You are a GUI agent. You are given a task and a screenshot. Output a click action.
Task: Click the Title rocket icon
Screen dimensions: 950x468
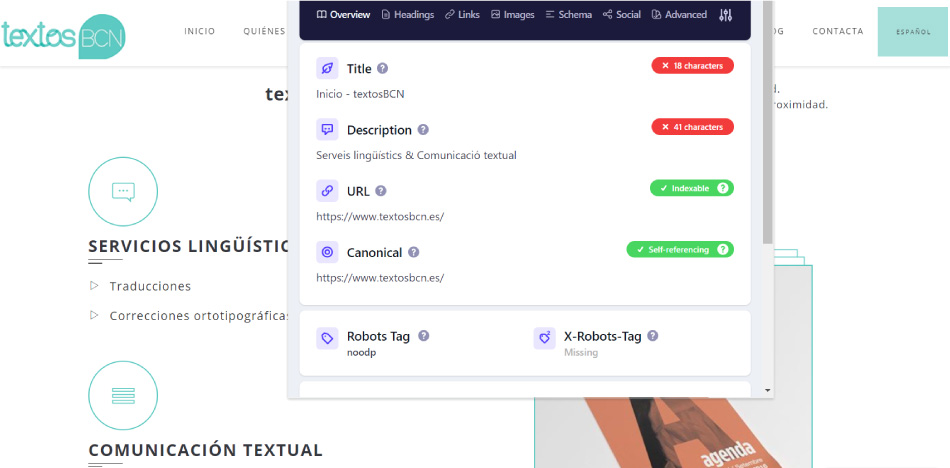click(x=327, y=69)
